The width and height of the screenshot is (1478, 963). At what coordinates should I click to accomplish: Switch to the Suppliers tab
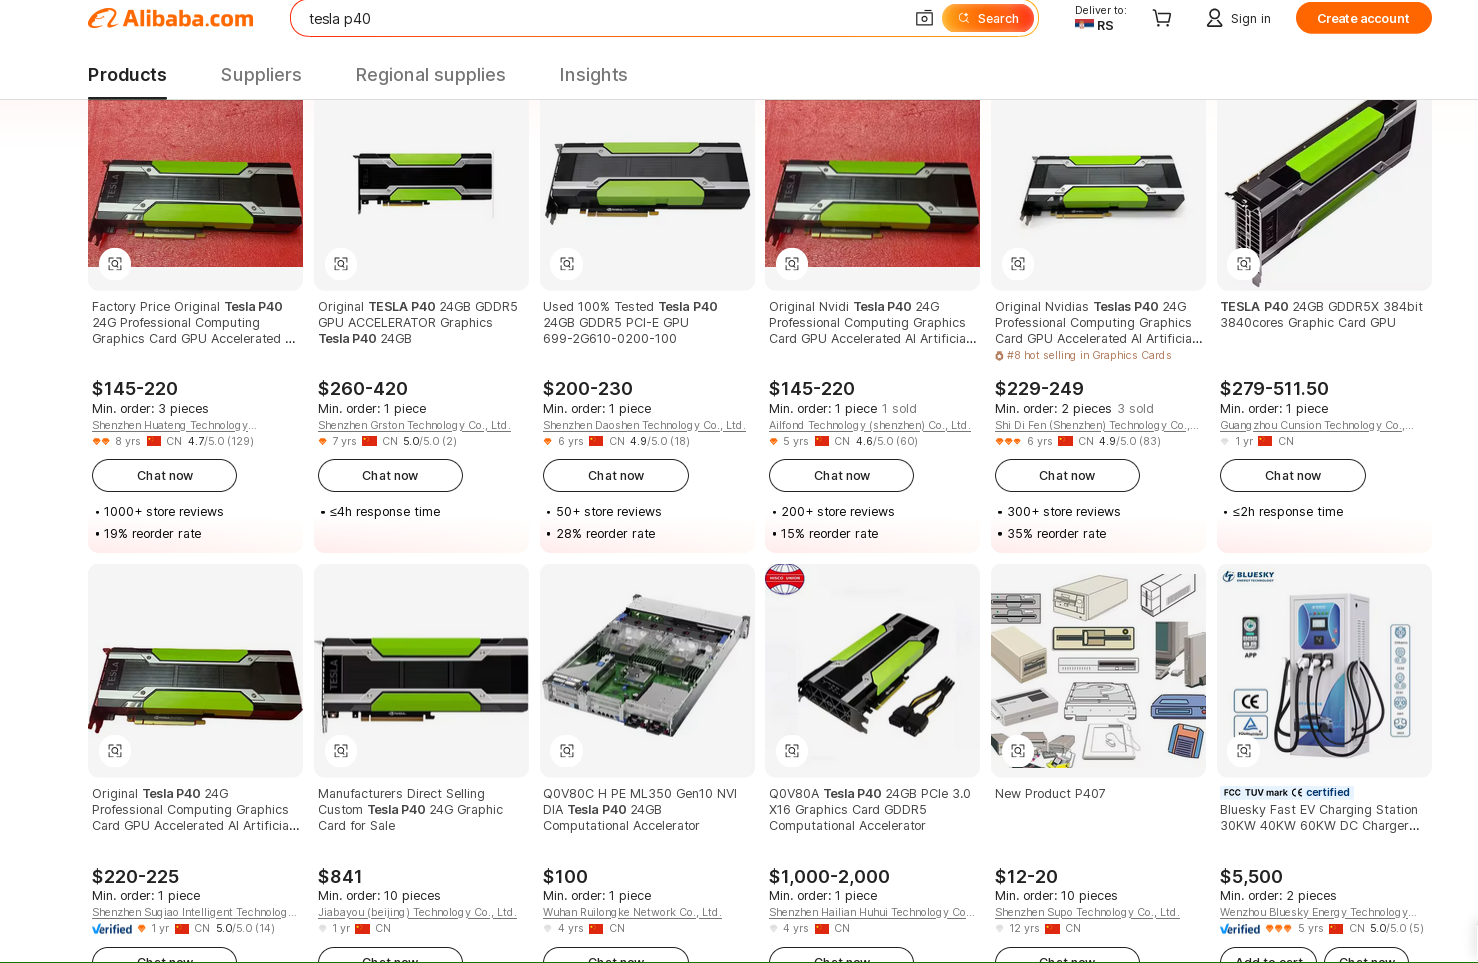[x=261, y=75]
